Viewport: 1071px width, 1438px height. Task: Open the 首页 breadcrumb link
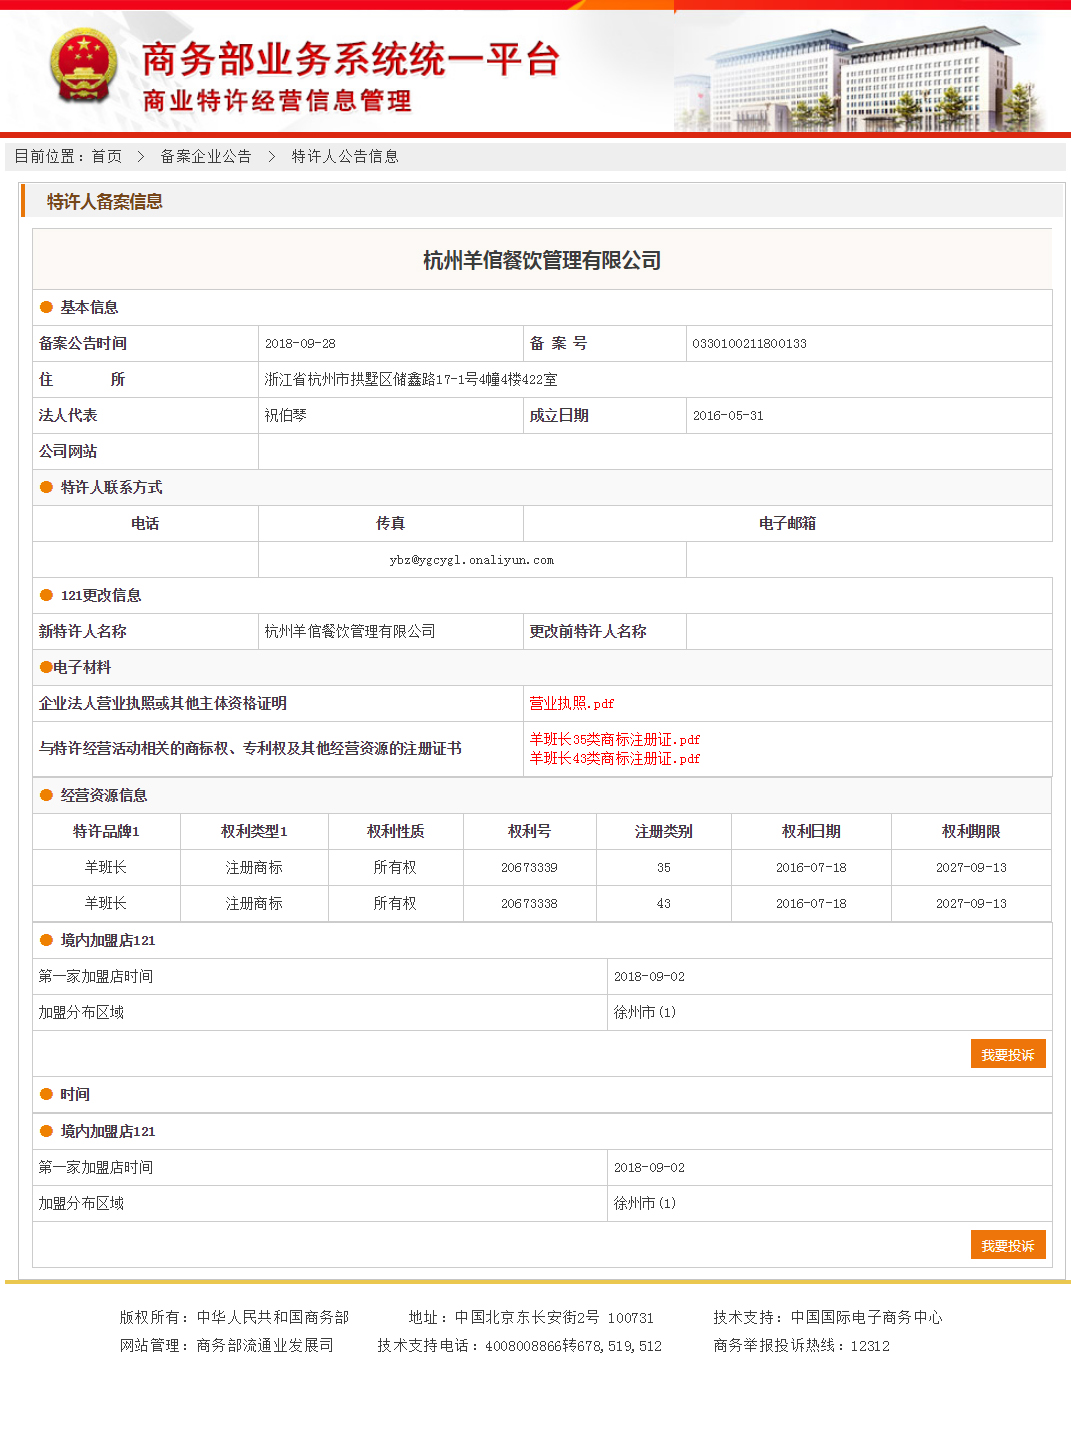(107, 156)
